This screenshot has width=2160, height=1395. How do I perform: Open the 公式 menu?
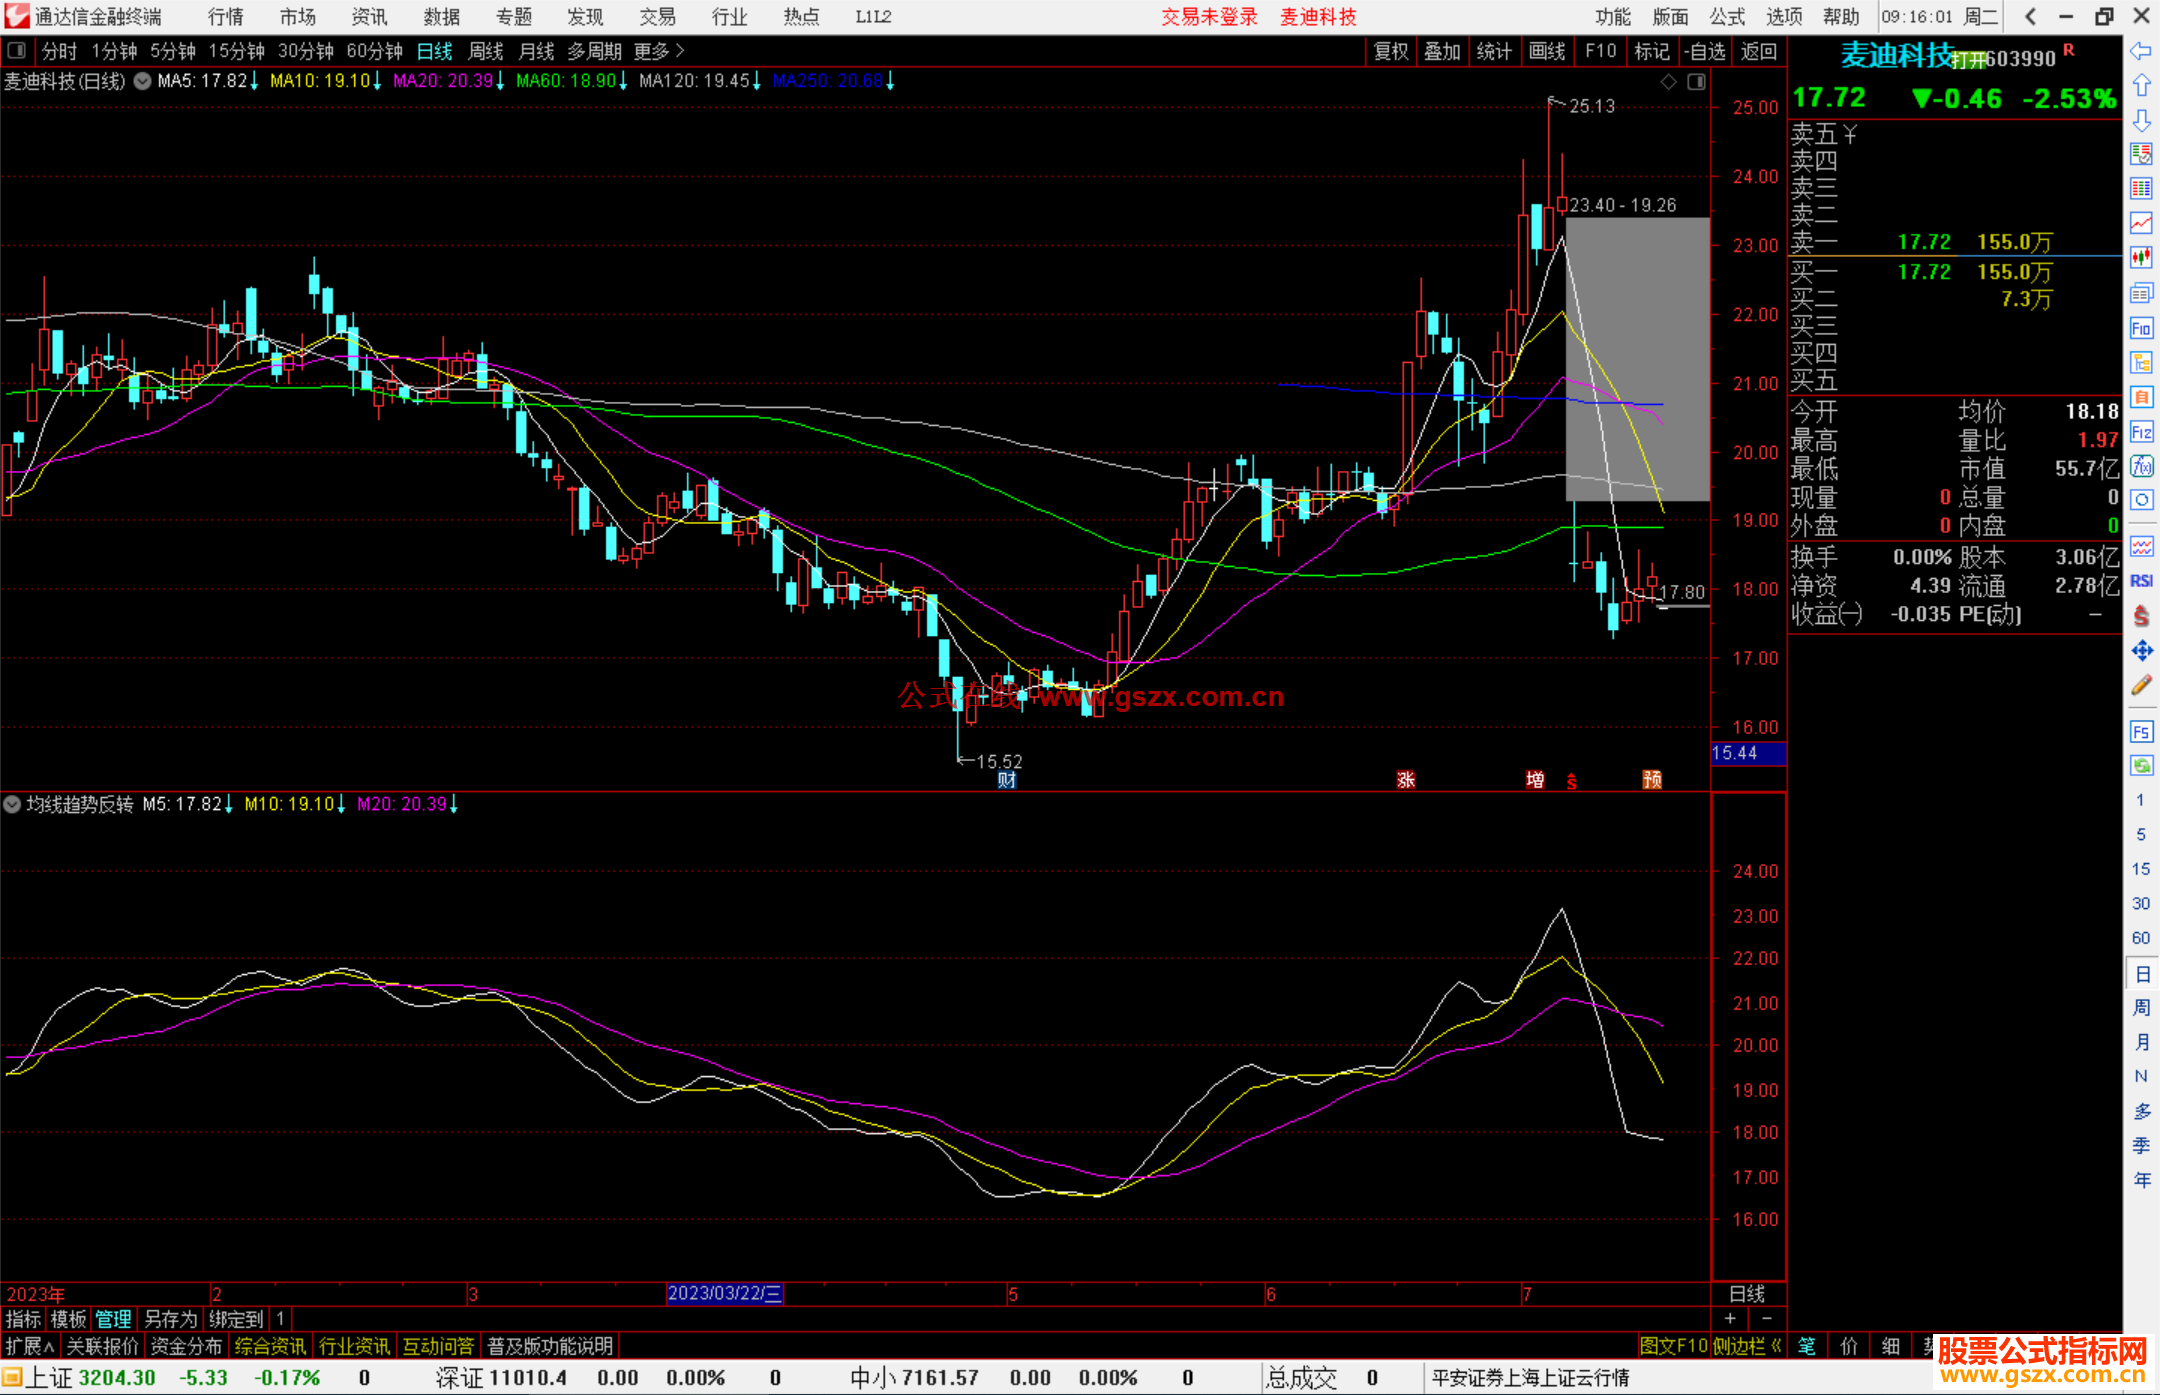click(1727, 17)
